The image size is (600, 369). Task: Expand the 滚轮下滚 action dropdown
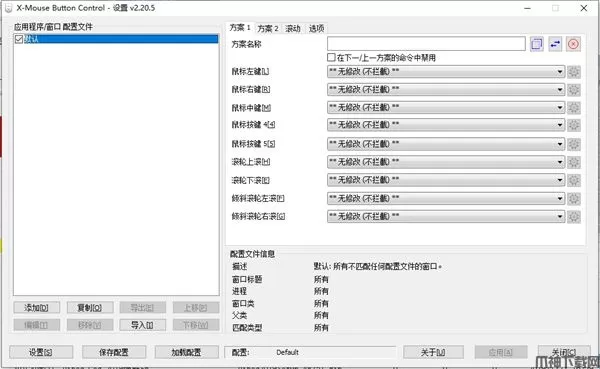[x=446, y=180]
